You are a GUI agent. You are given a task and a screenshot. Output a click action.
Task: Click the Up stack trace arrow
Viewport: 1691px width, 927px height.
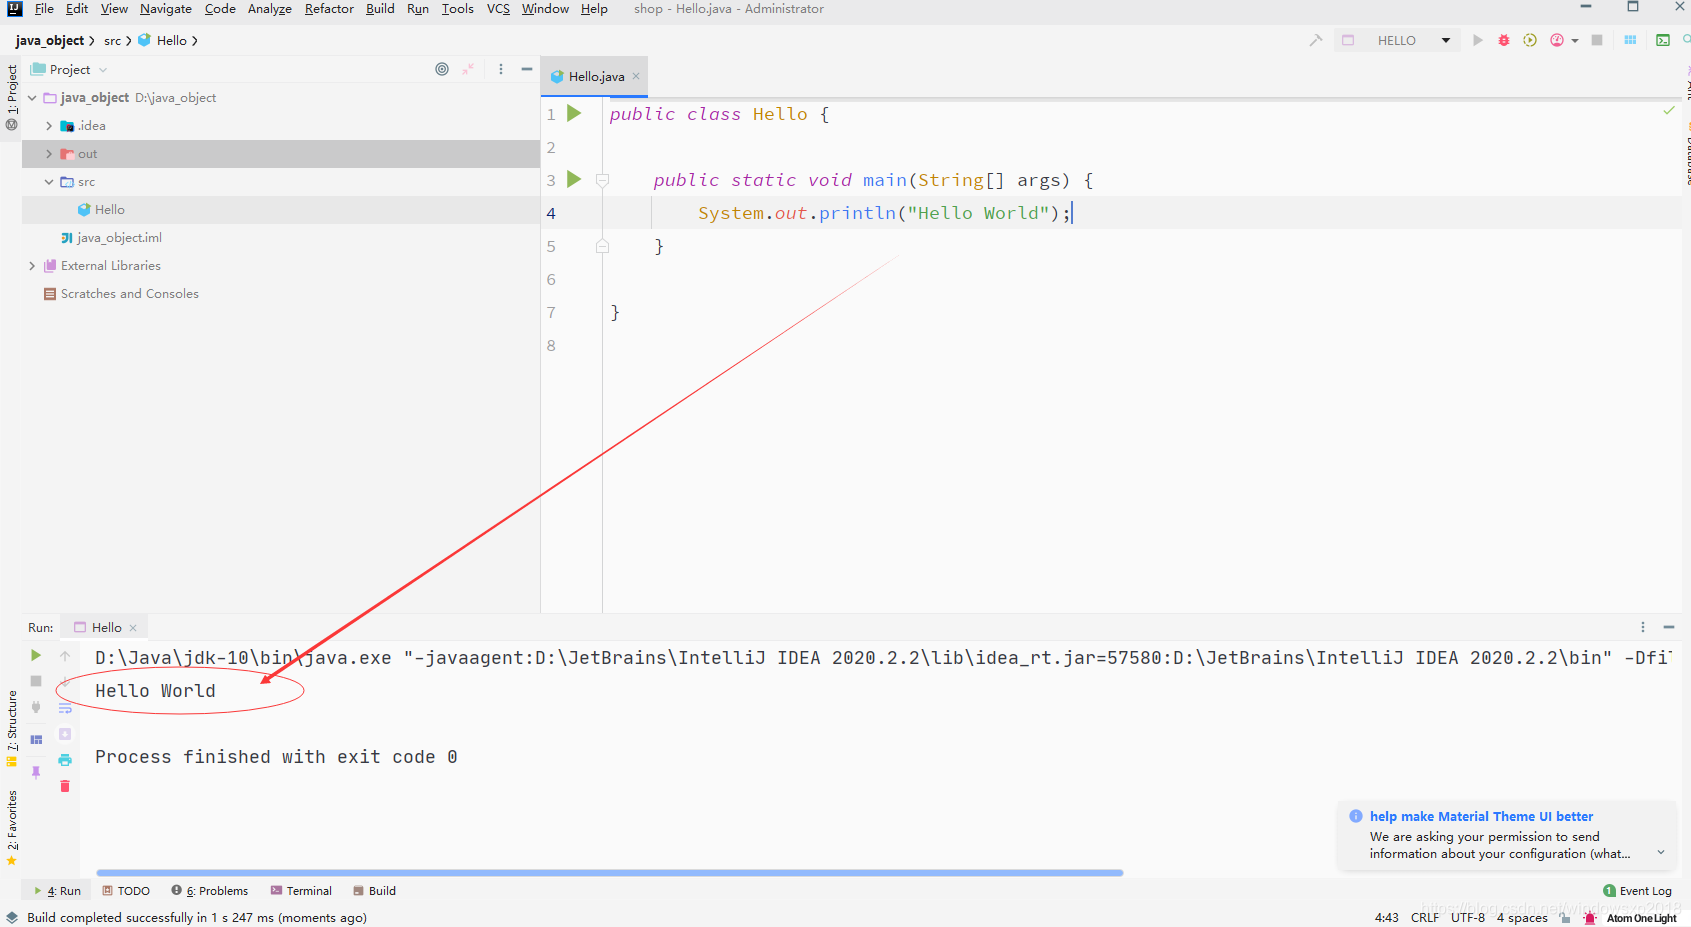tap(65, 656)
